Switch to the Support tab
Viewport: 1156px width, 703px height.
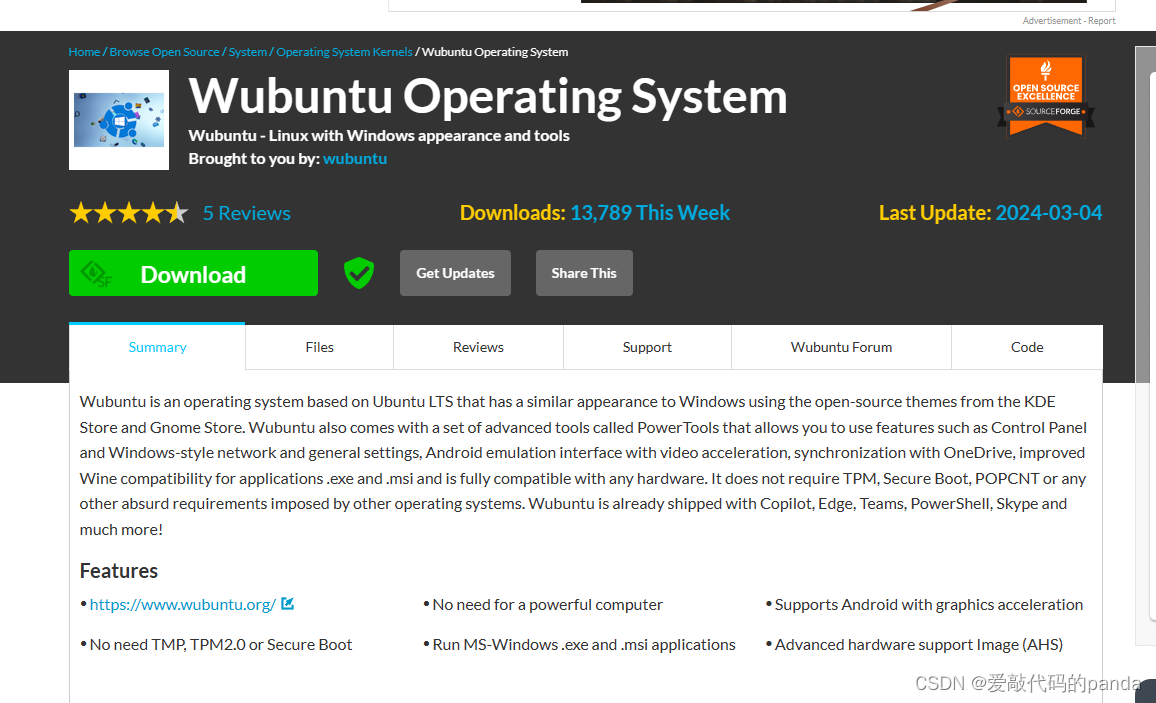pyautogui.click(x=647, y=347)
